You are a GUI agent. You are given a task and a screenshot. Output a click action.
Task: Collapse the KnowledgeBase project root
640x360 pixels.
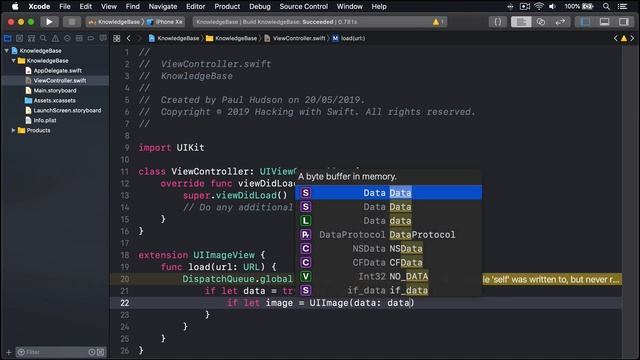click(x=7, y=51)
